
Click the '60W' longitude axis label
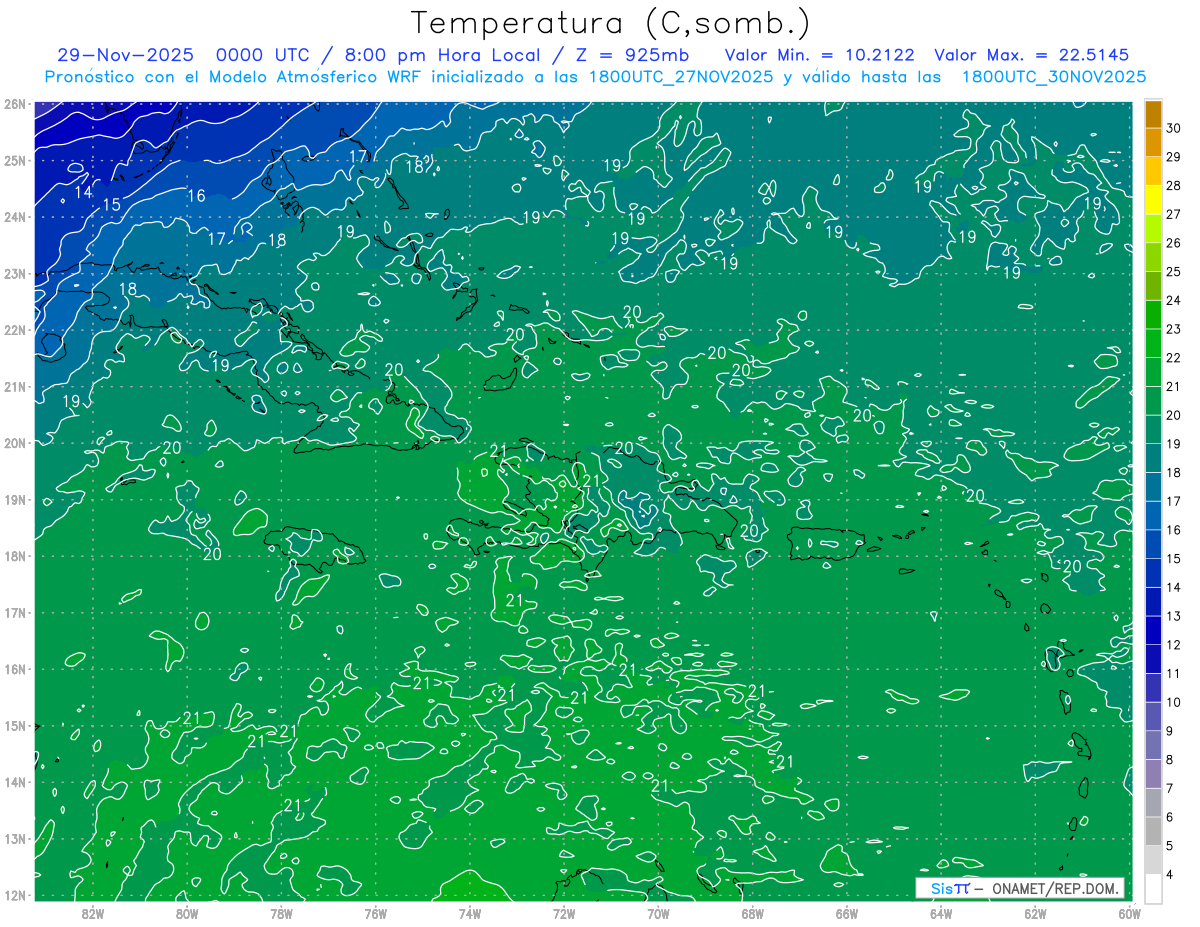1129,913
